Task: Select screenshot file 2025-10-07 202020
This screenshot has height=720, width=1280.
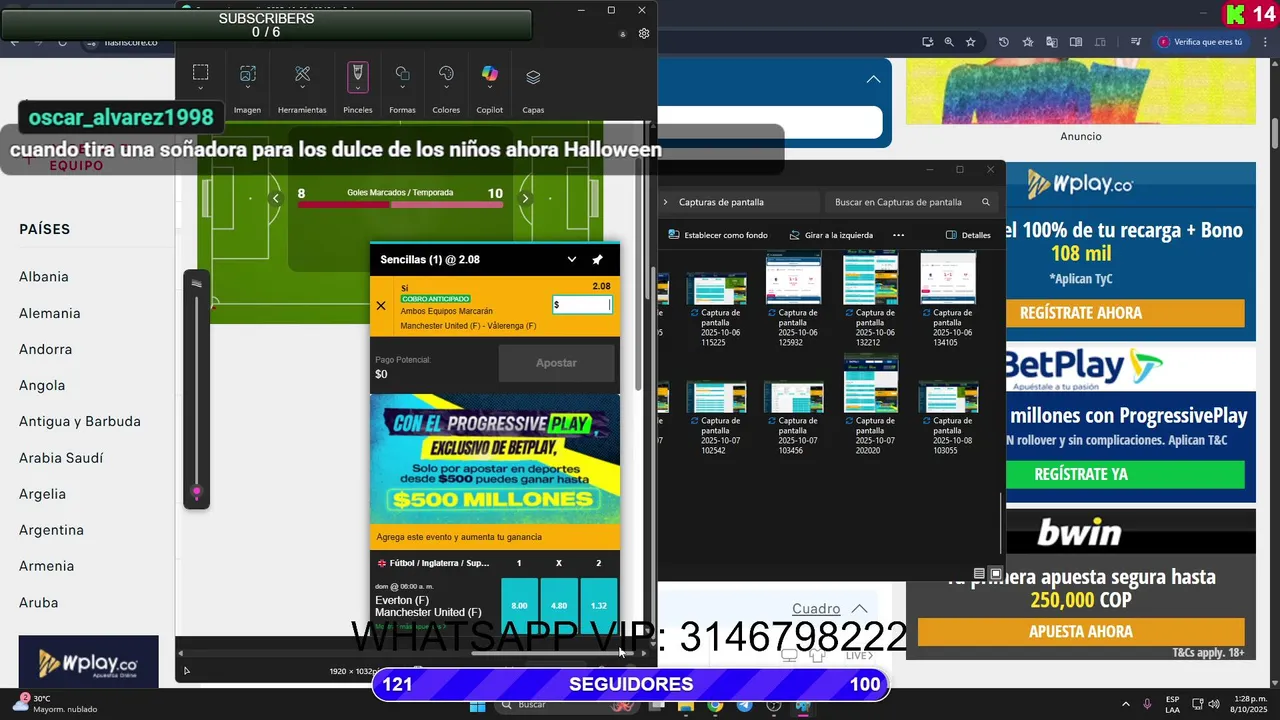Action: (870, 405)
